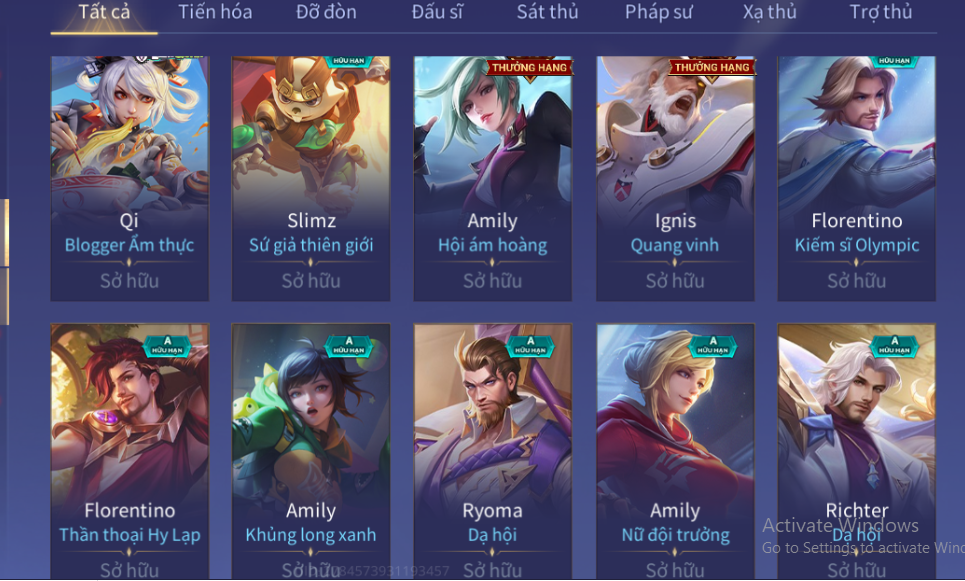This screenshot has height=581, width=965.
Task: Select Florentino Thần thoại Hy Lạp skin
Action: click(x=129, y=451)
